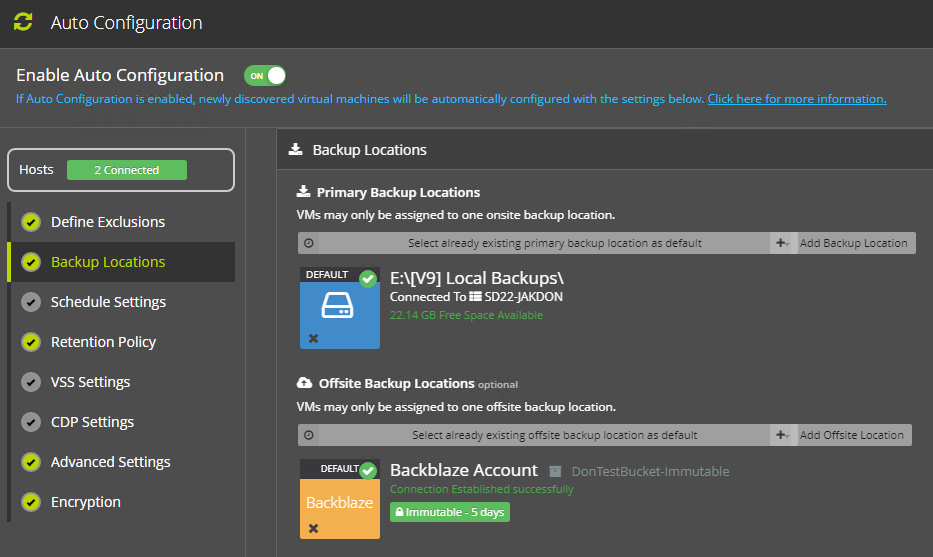Screen dimensions: 933x557
Task: Open Retention Policy settings
Action: point(104,342)
